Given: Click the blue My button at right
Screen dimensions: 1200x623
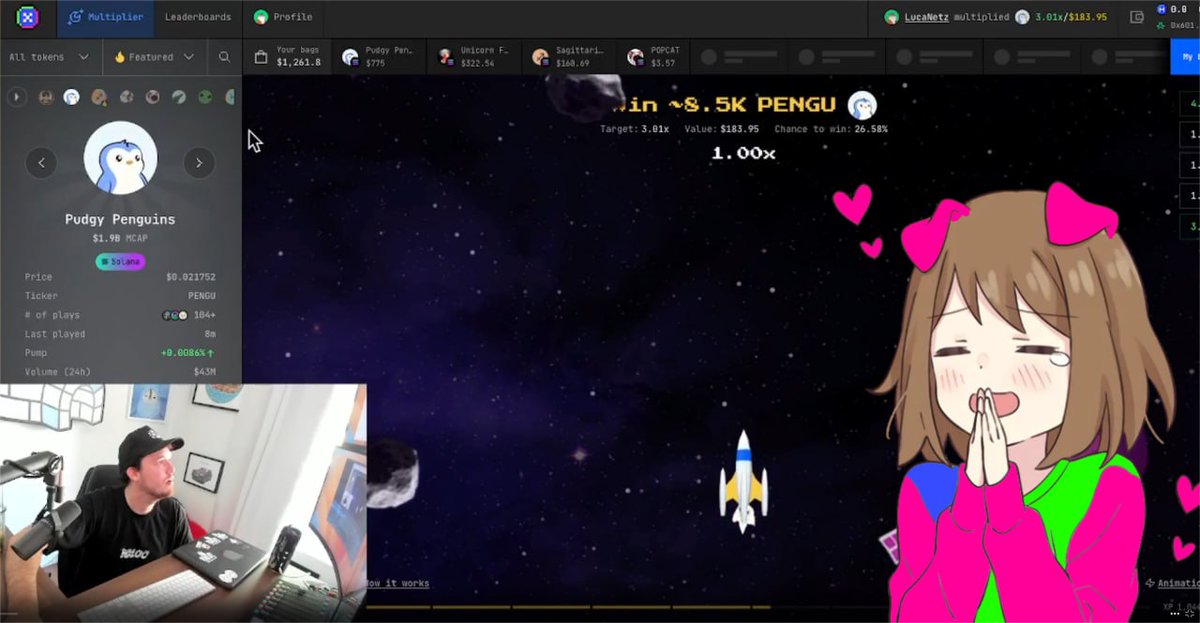Looking at the screenshot, I should 1186,57.
